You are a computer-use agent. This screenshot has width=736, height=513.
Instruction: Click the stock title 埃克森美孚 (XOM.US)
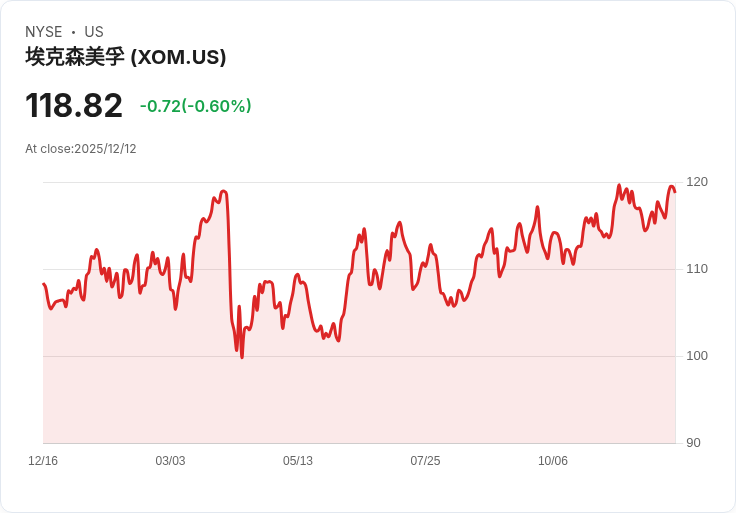click(125, 57)
